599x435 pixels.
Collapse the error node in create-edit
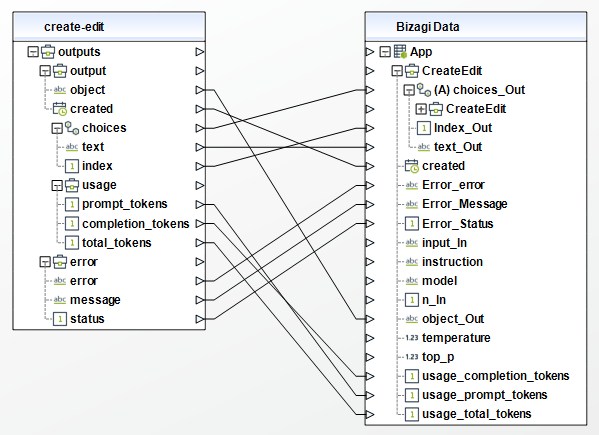(45, 262)
